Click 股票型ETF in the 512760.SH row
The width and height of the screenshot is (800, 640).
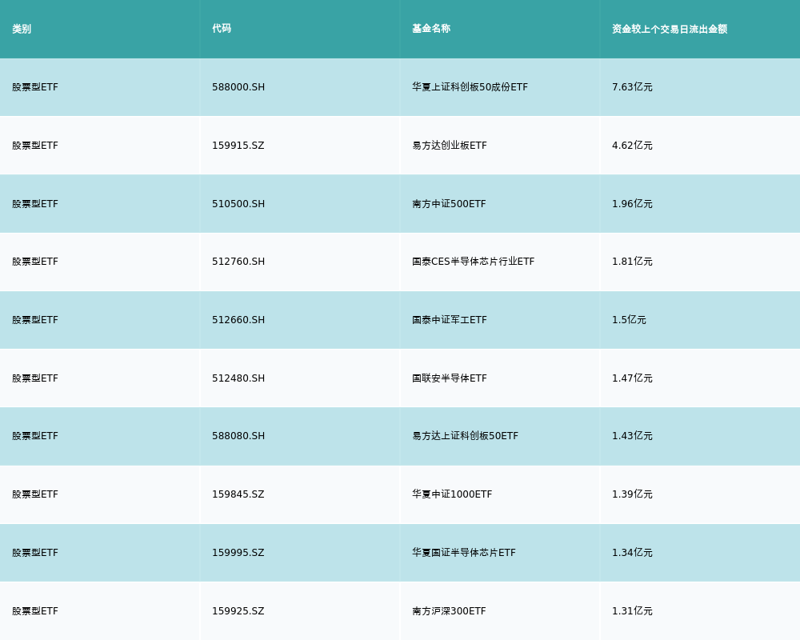pyautogui.click(x=35, y=261)
